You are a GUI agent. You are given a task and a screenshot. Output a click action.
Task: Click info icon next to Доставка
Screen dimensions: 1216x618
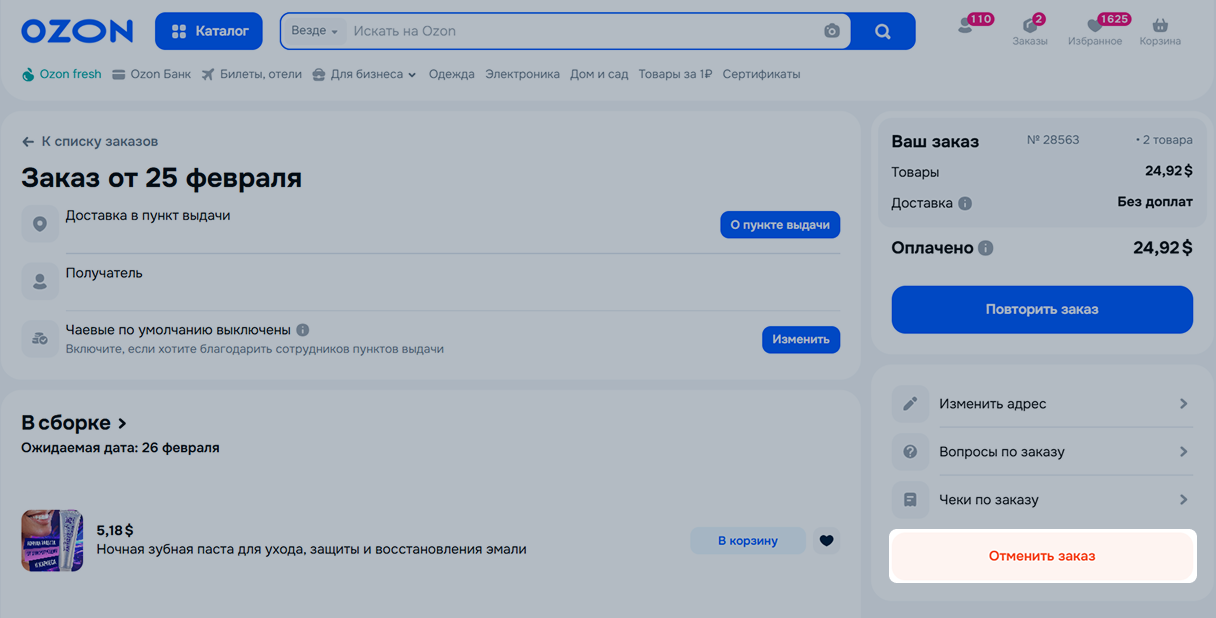point(965,203)
